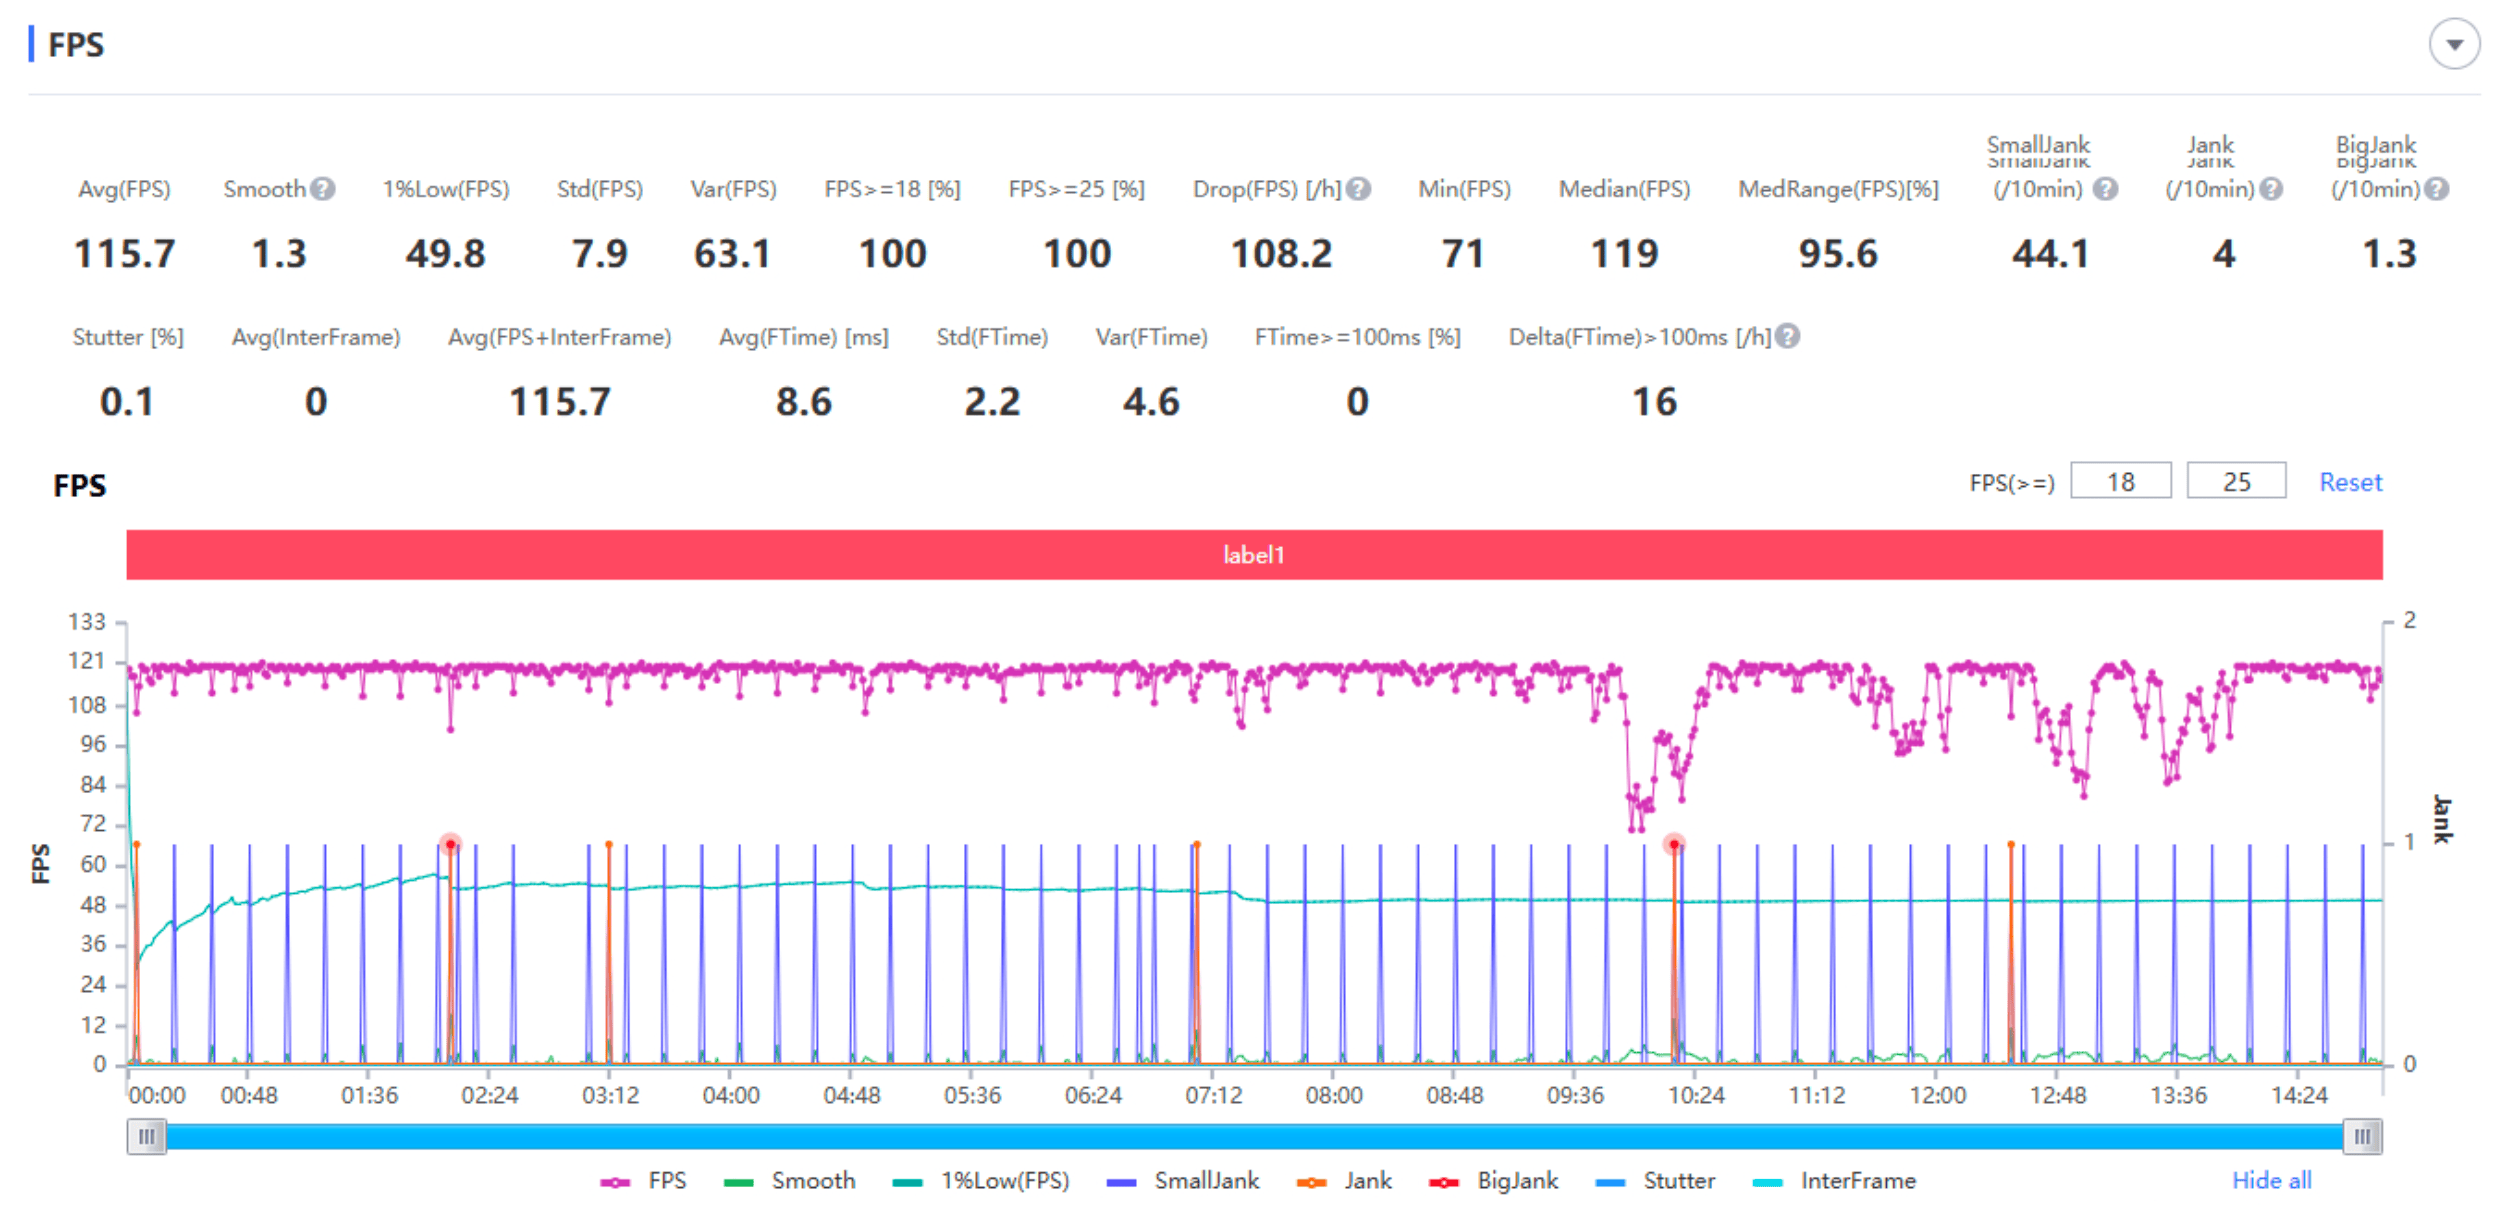This screenshot has width=2504, height=1206.
Task: Click Hide all to hide chart series
Action: click(2271, 1181)
